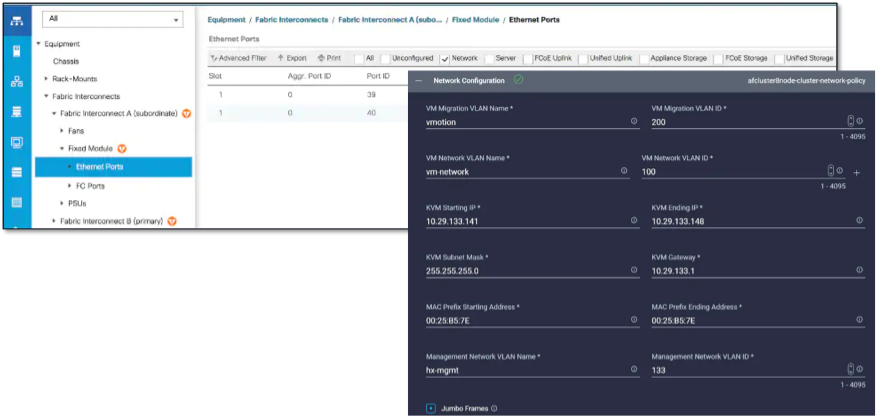Collapse the Network Configuration section
This screenshot has height=418, width=879.
pyautogui.click(x=418, y=79)
